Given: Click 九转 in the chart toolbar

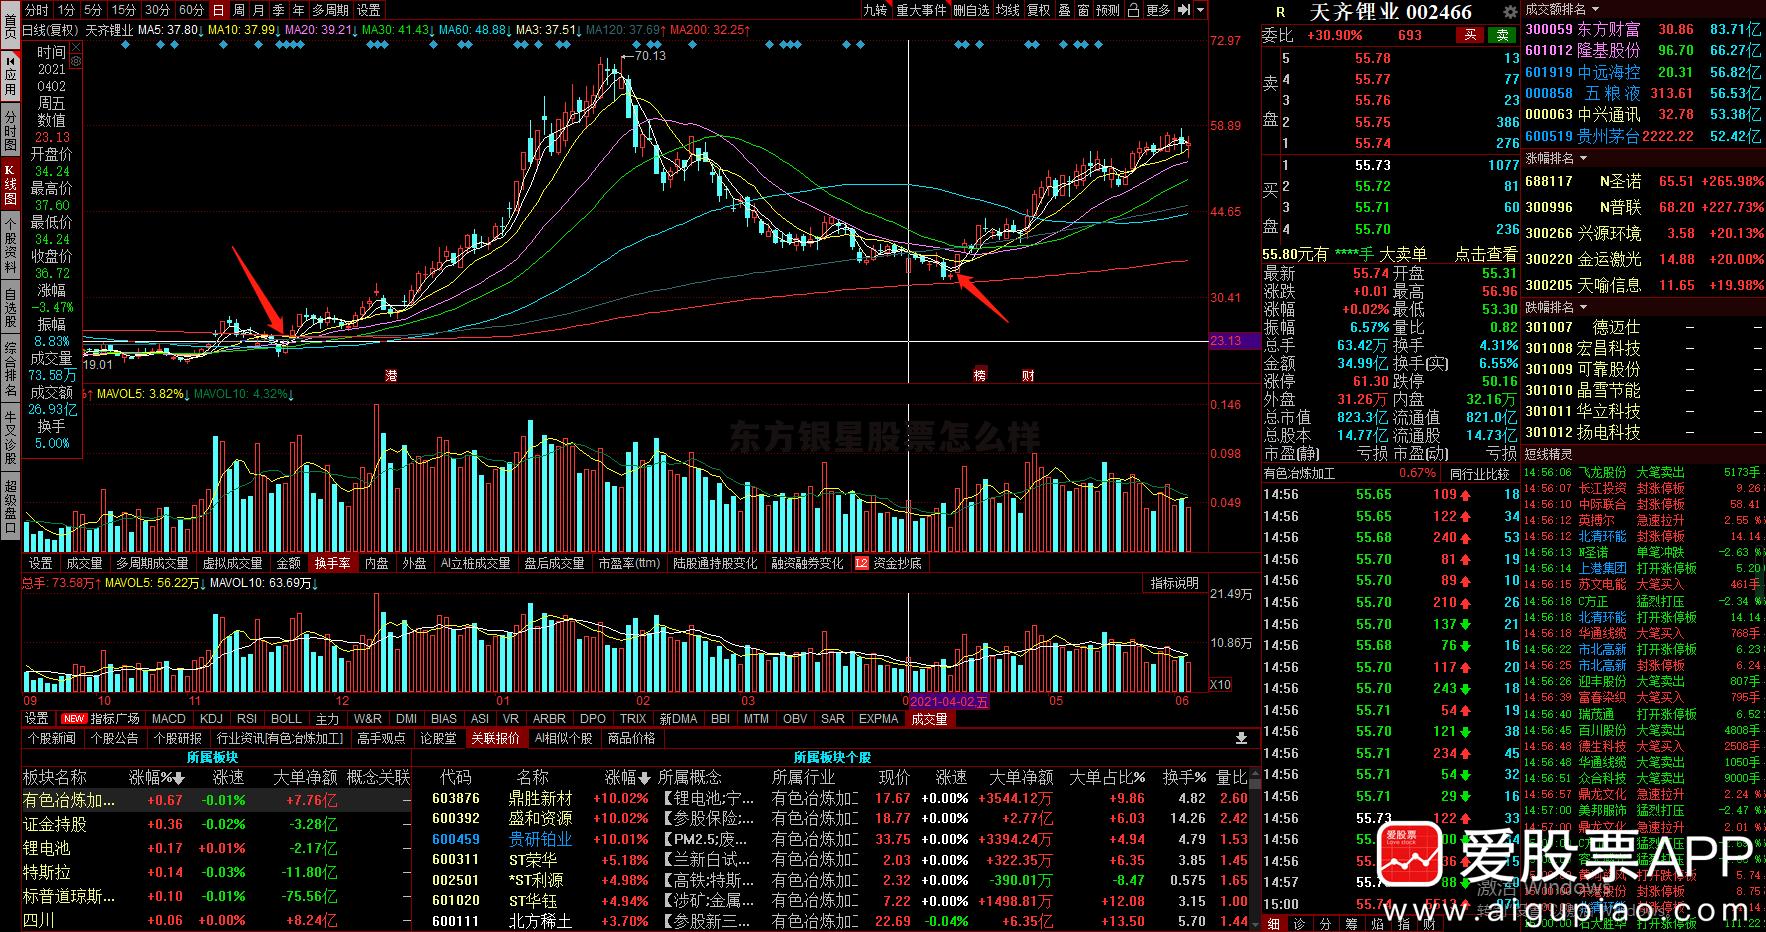Looking at the screenshot, I should (x=875, y=10).
